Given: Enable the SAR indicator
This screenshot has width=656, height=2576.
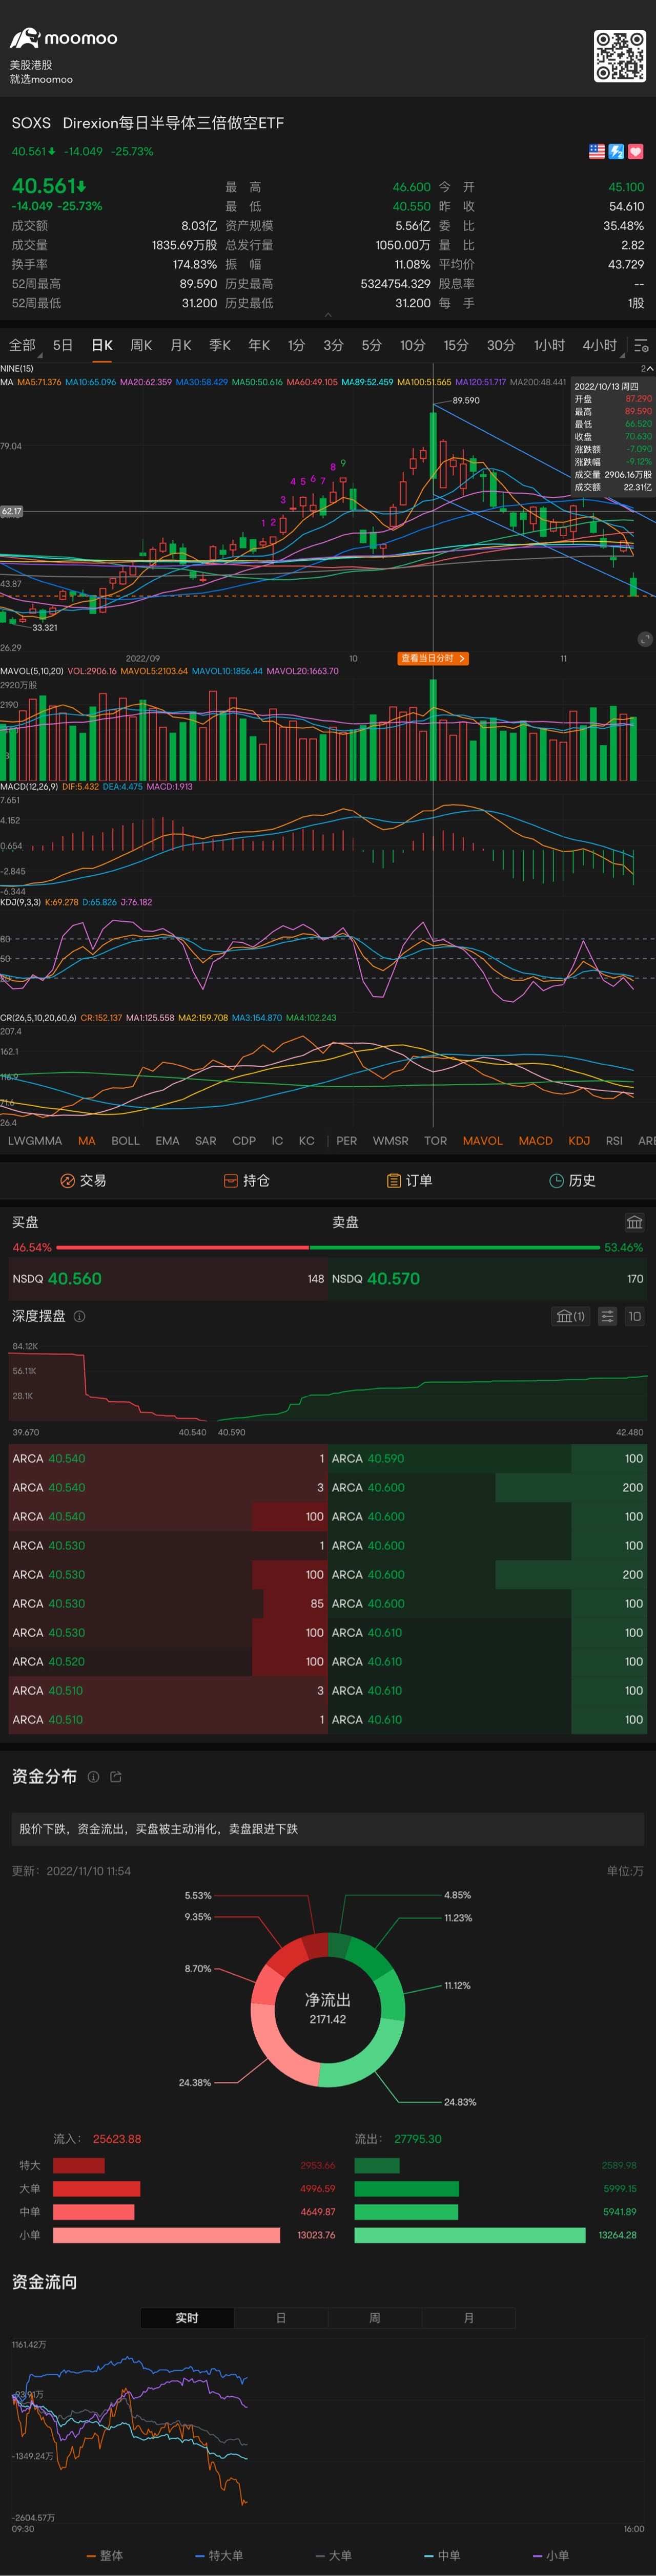Looking at the screenshot, I should click(x=205, y=1140).
